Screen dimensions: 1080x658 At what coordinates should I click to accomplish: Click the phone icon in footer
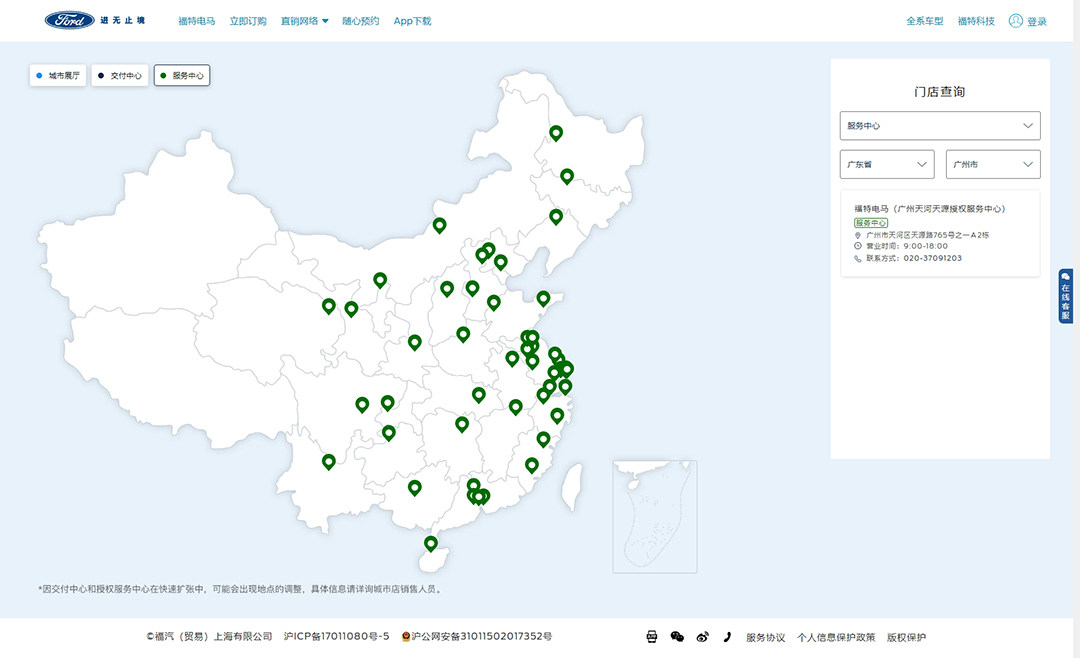click(x=727, y=637)
